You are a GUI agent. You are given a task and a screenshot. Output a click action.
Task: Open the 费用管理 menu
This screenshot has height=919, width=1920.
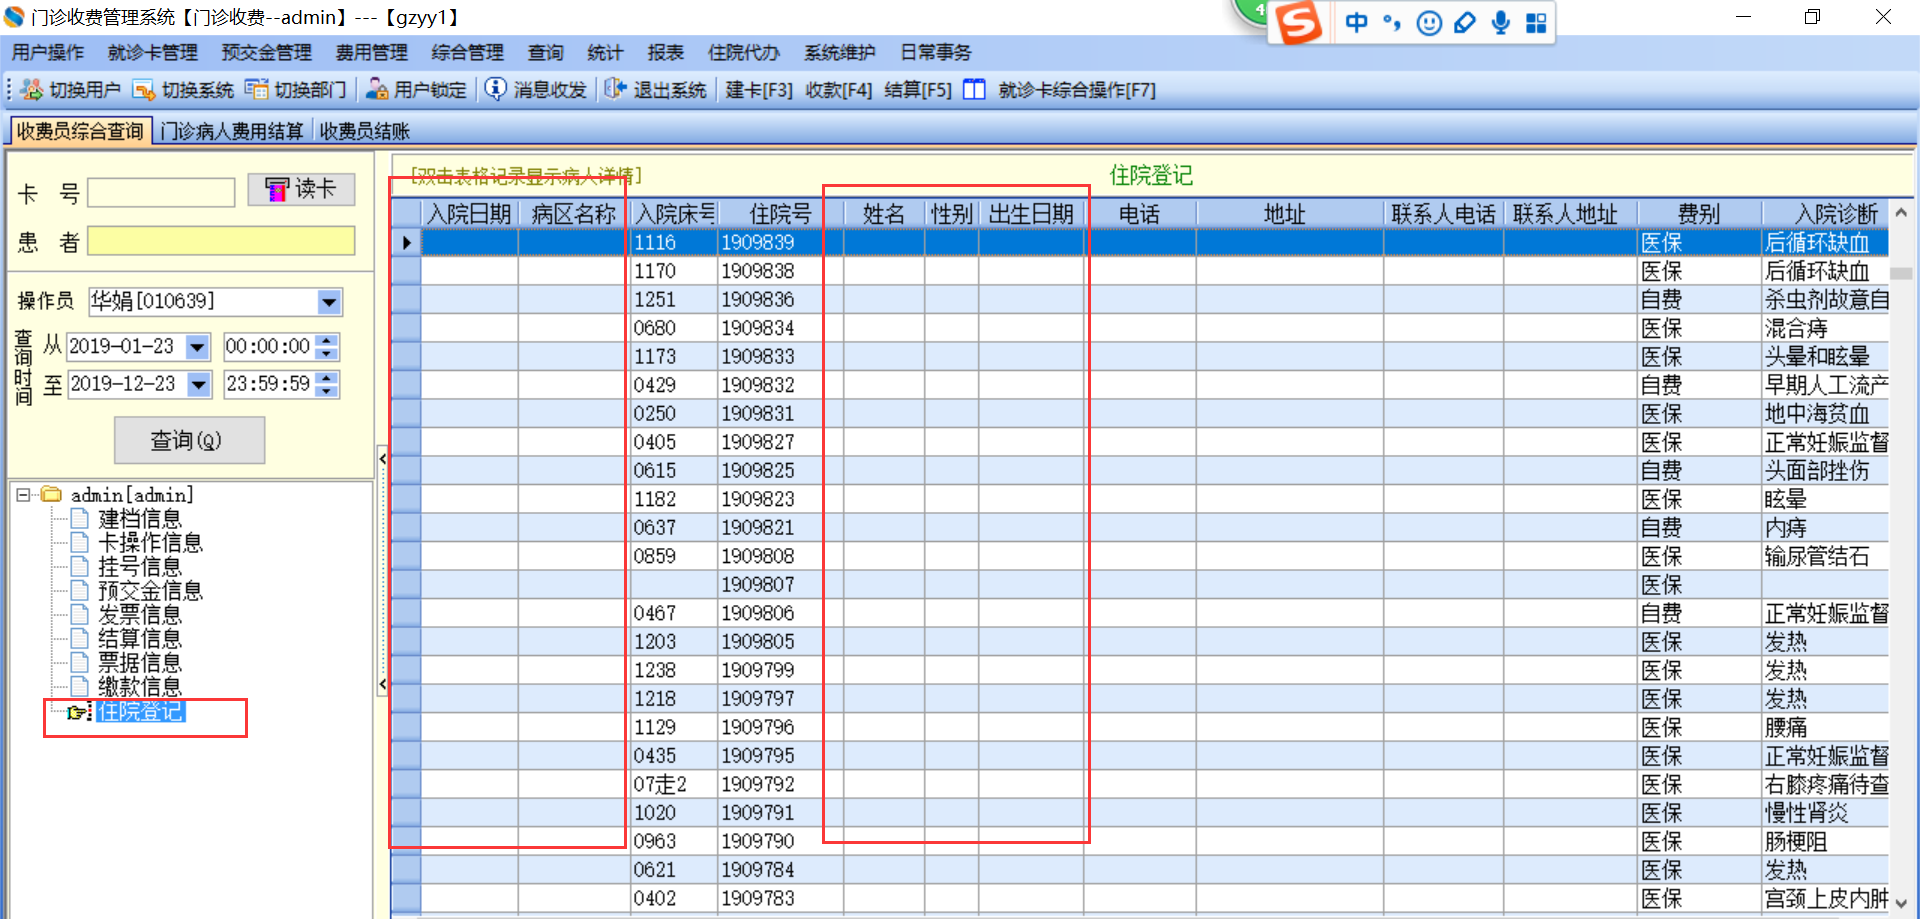(372, 52)
